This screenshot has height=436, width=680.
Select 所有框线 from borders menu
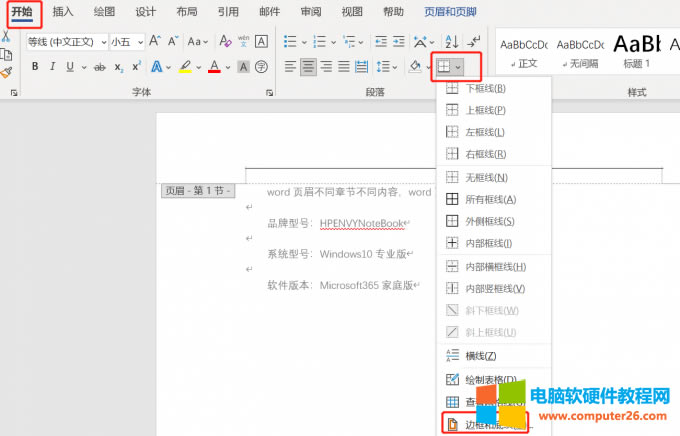point(490,199)
